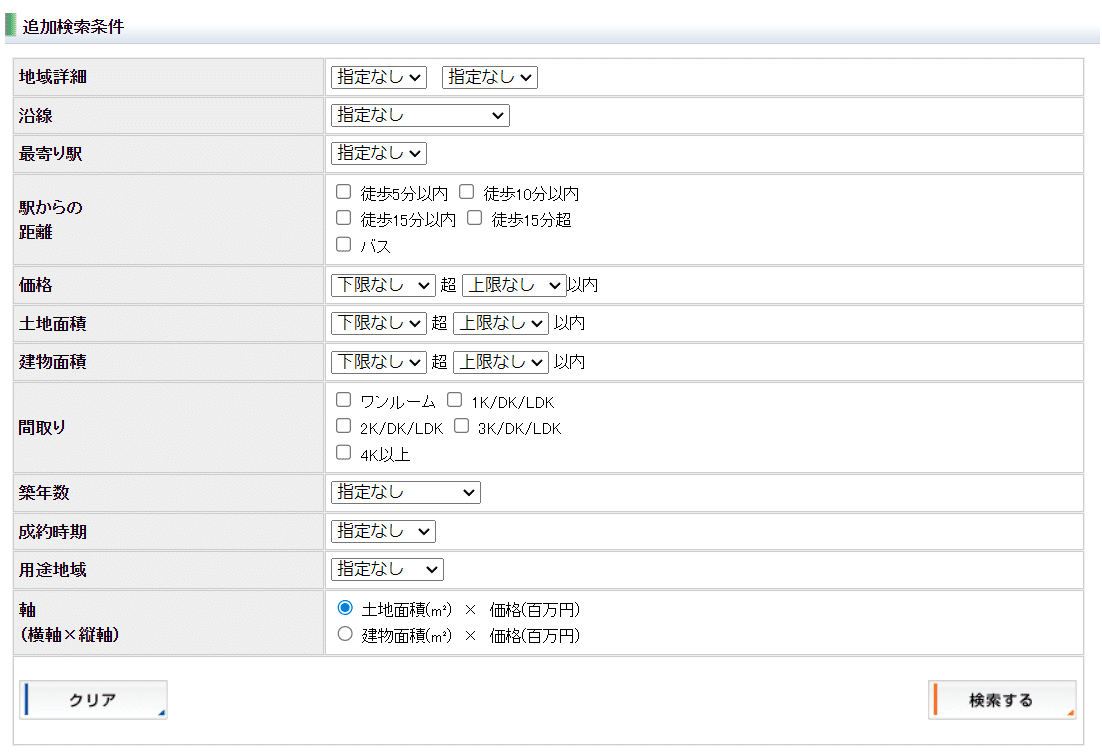Open the 成約時期 dropdown
1102x754 pixels.
(383, 531)
